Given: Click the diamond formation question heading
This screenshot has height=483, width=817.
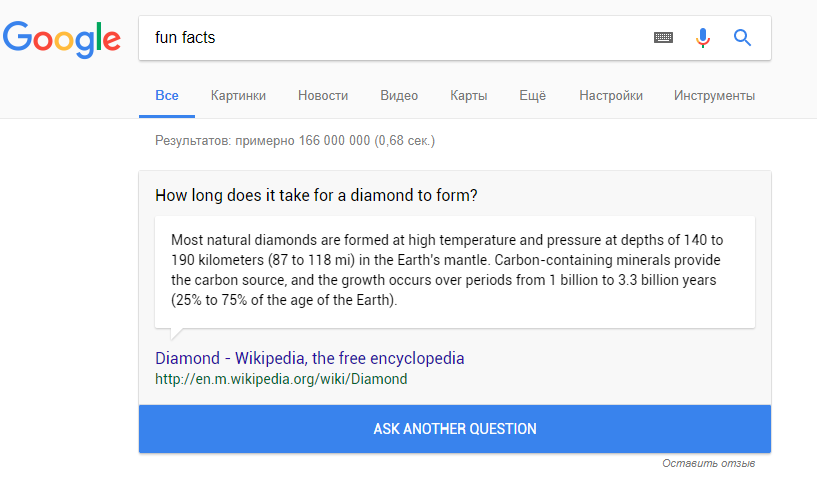Looking at the screenshot, I should (x=316, y=195).
